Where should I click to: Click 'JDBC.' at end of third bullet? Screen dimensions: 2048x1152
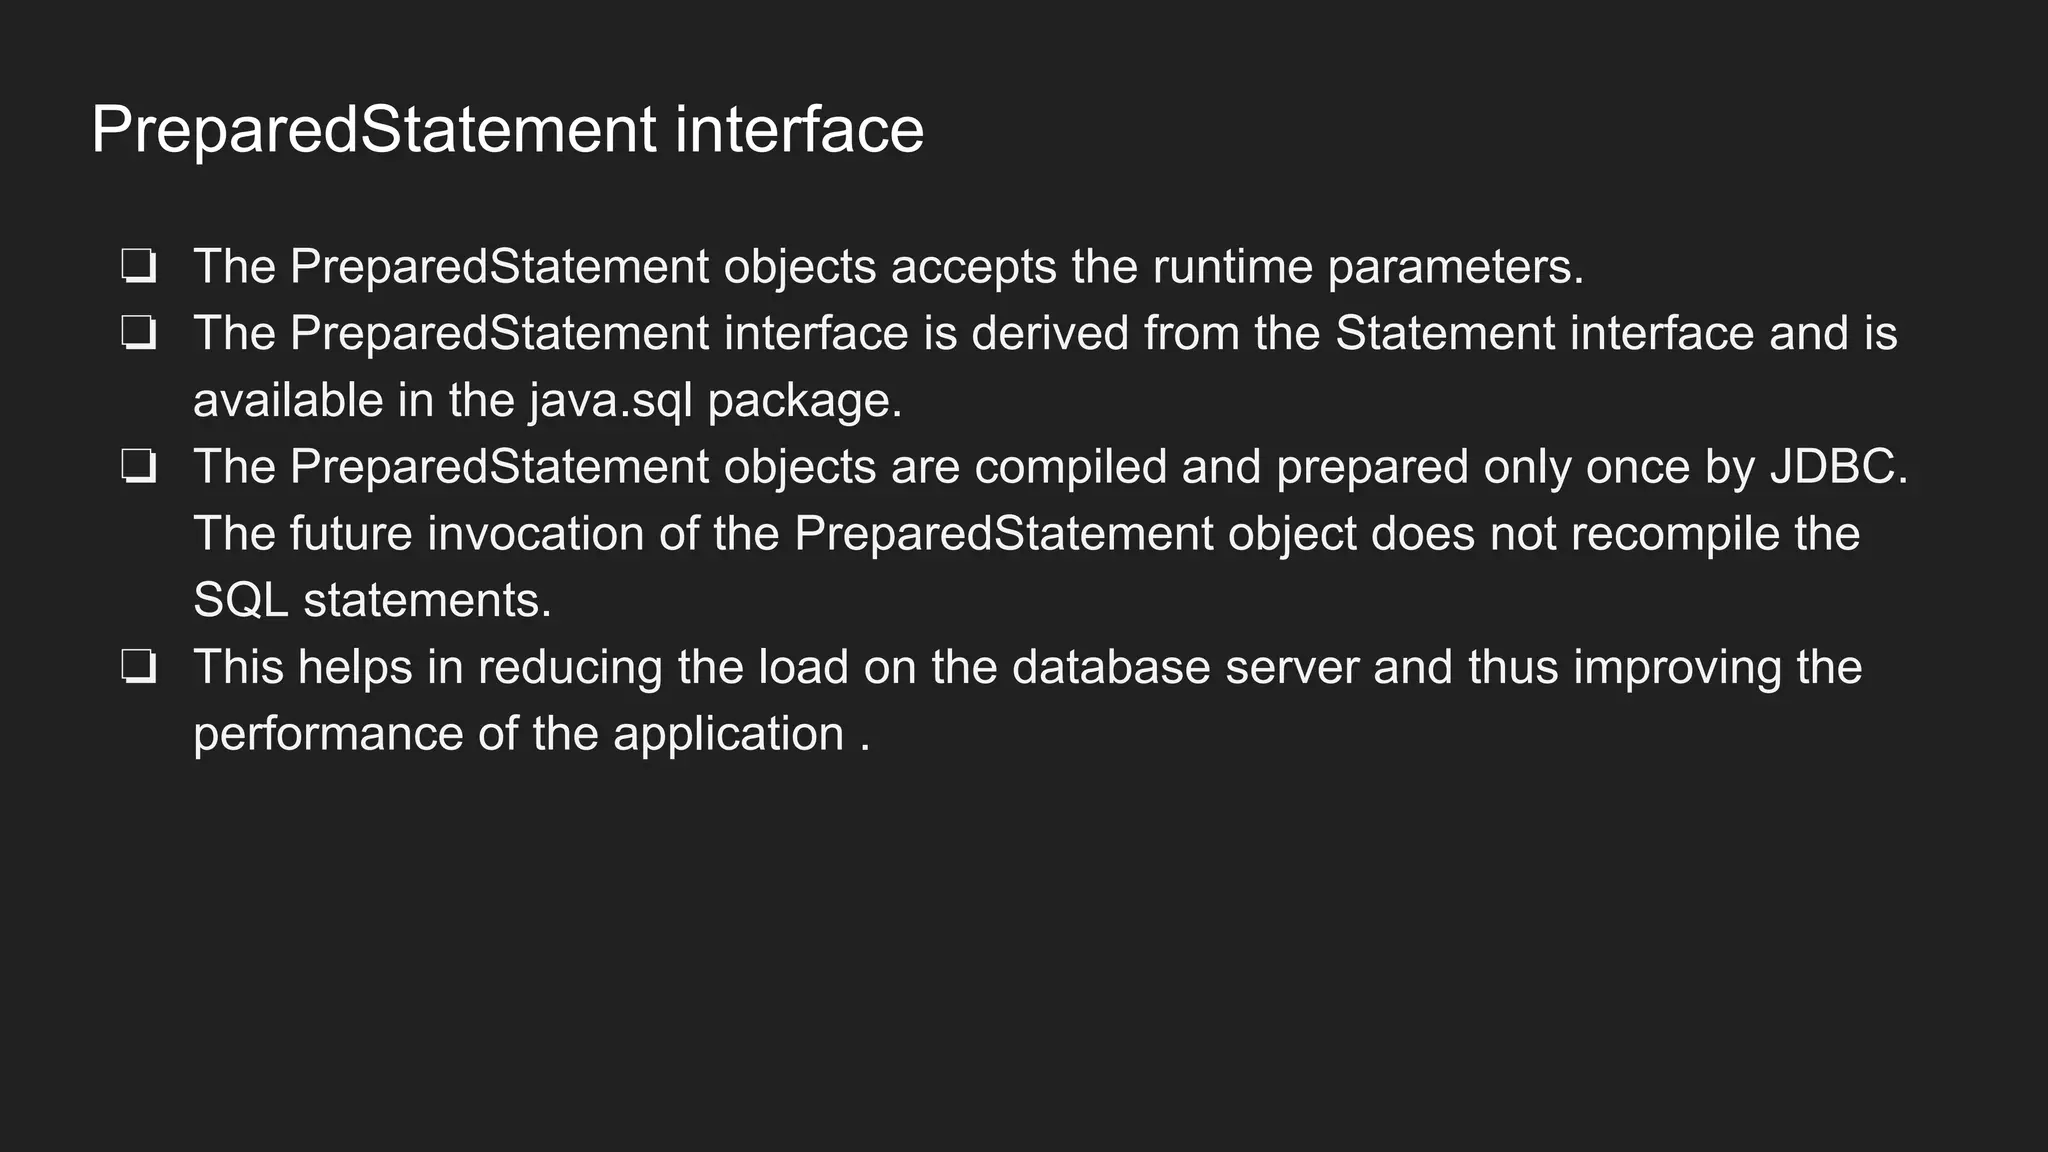[1839, 467]
